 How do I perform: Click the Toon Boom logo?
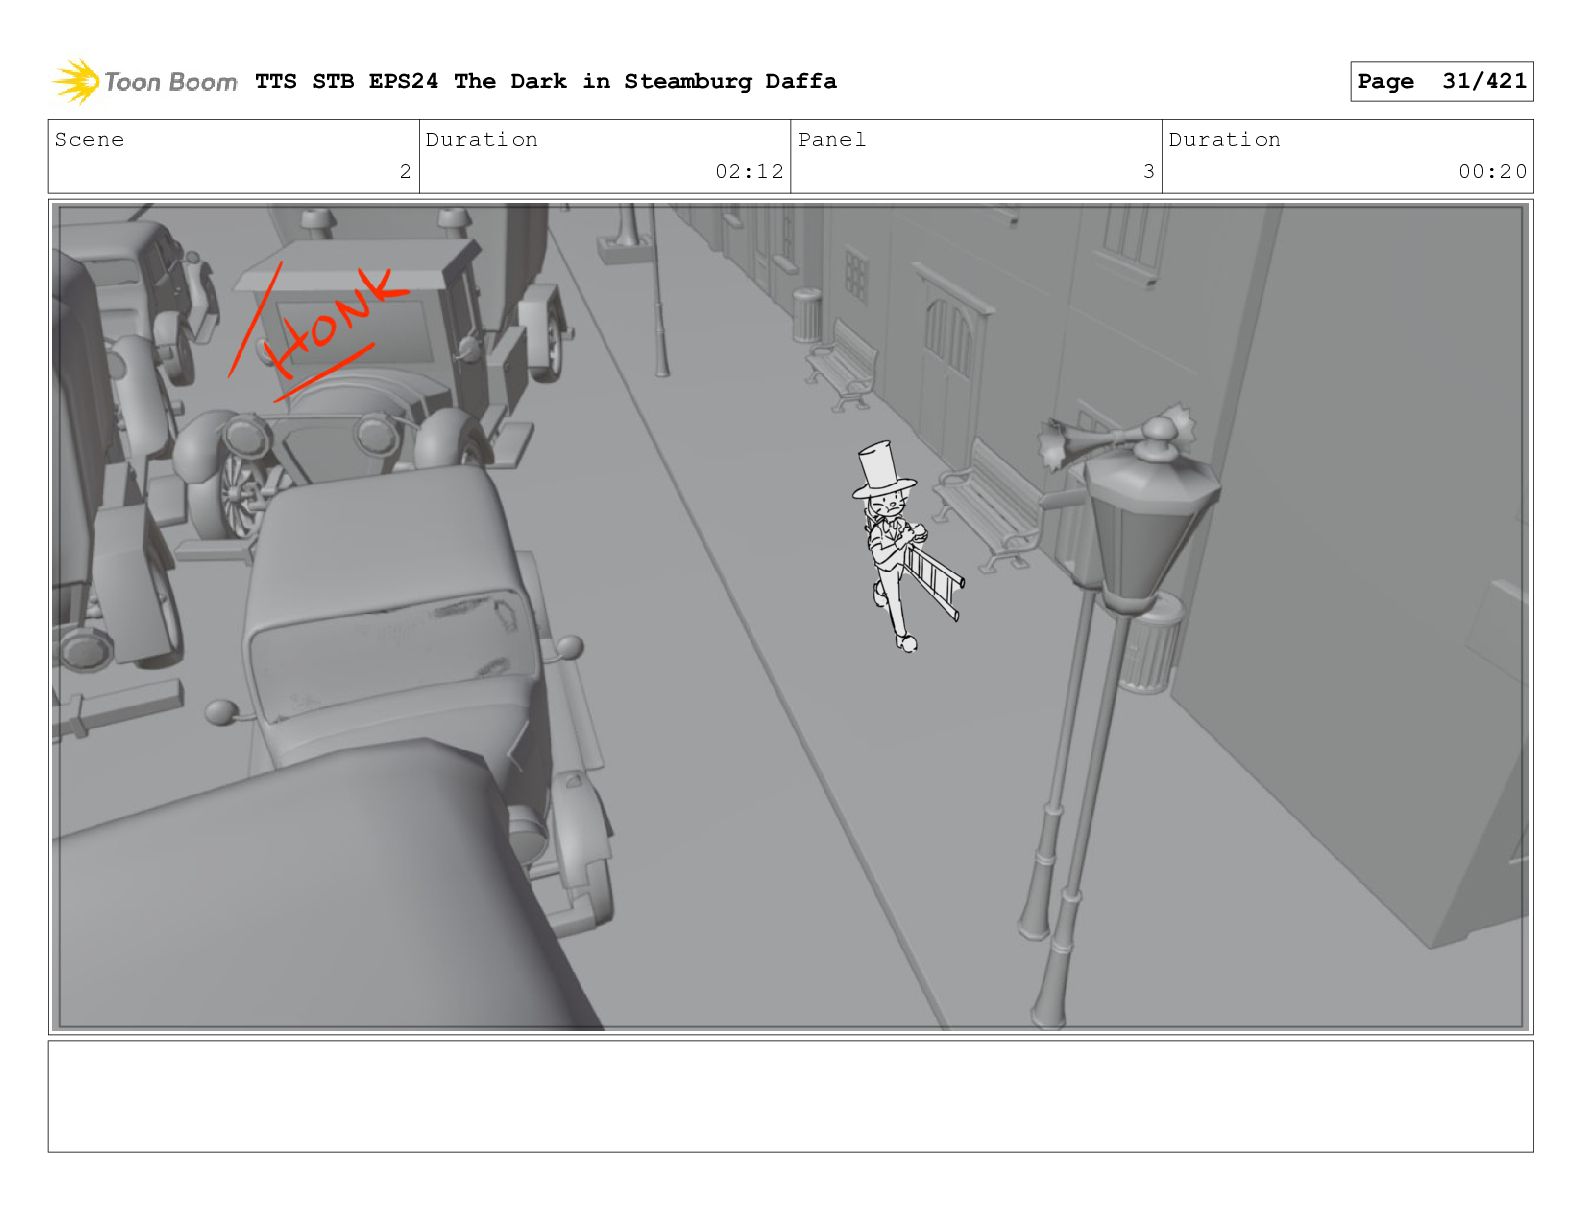(x=145, y=81)
